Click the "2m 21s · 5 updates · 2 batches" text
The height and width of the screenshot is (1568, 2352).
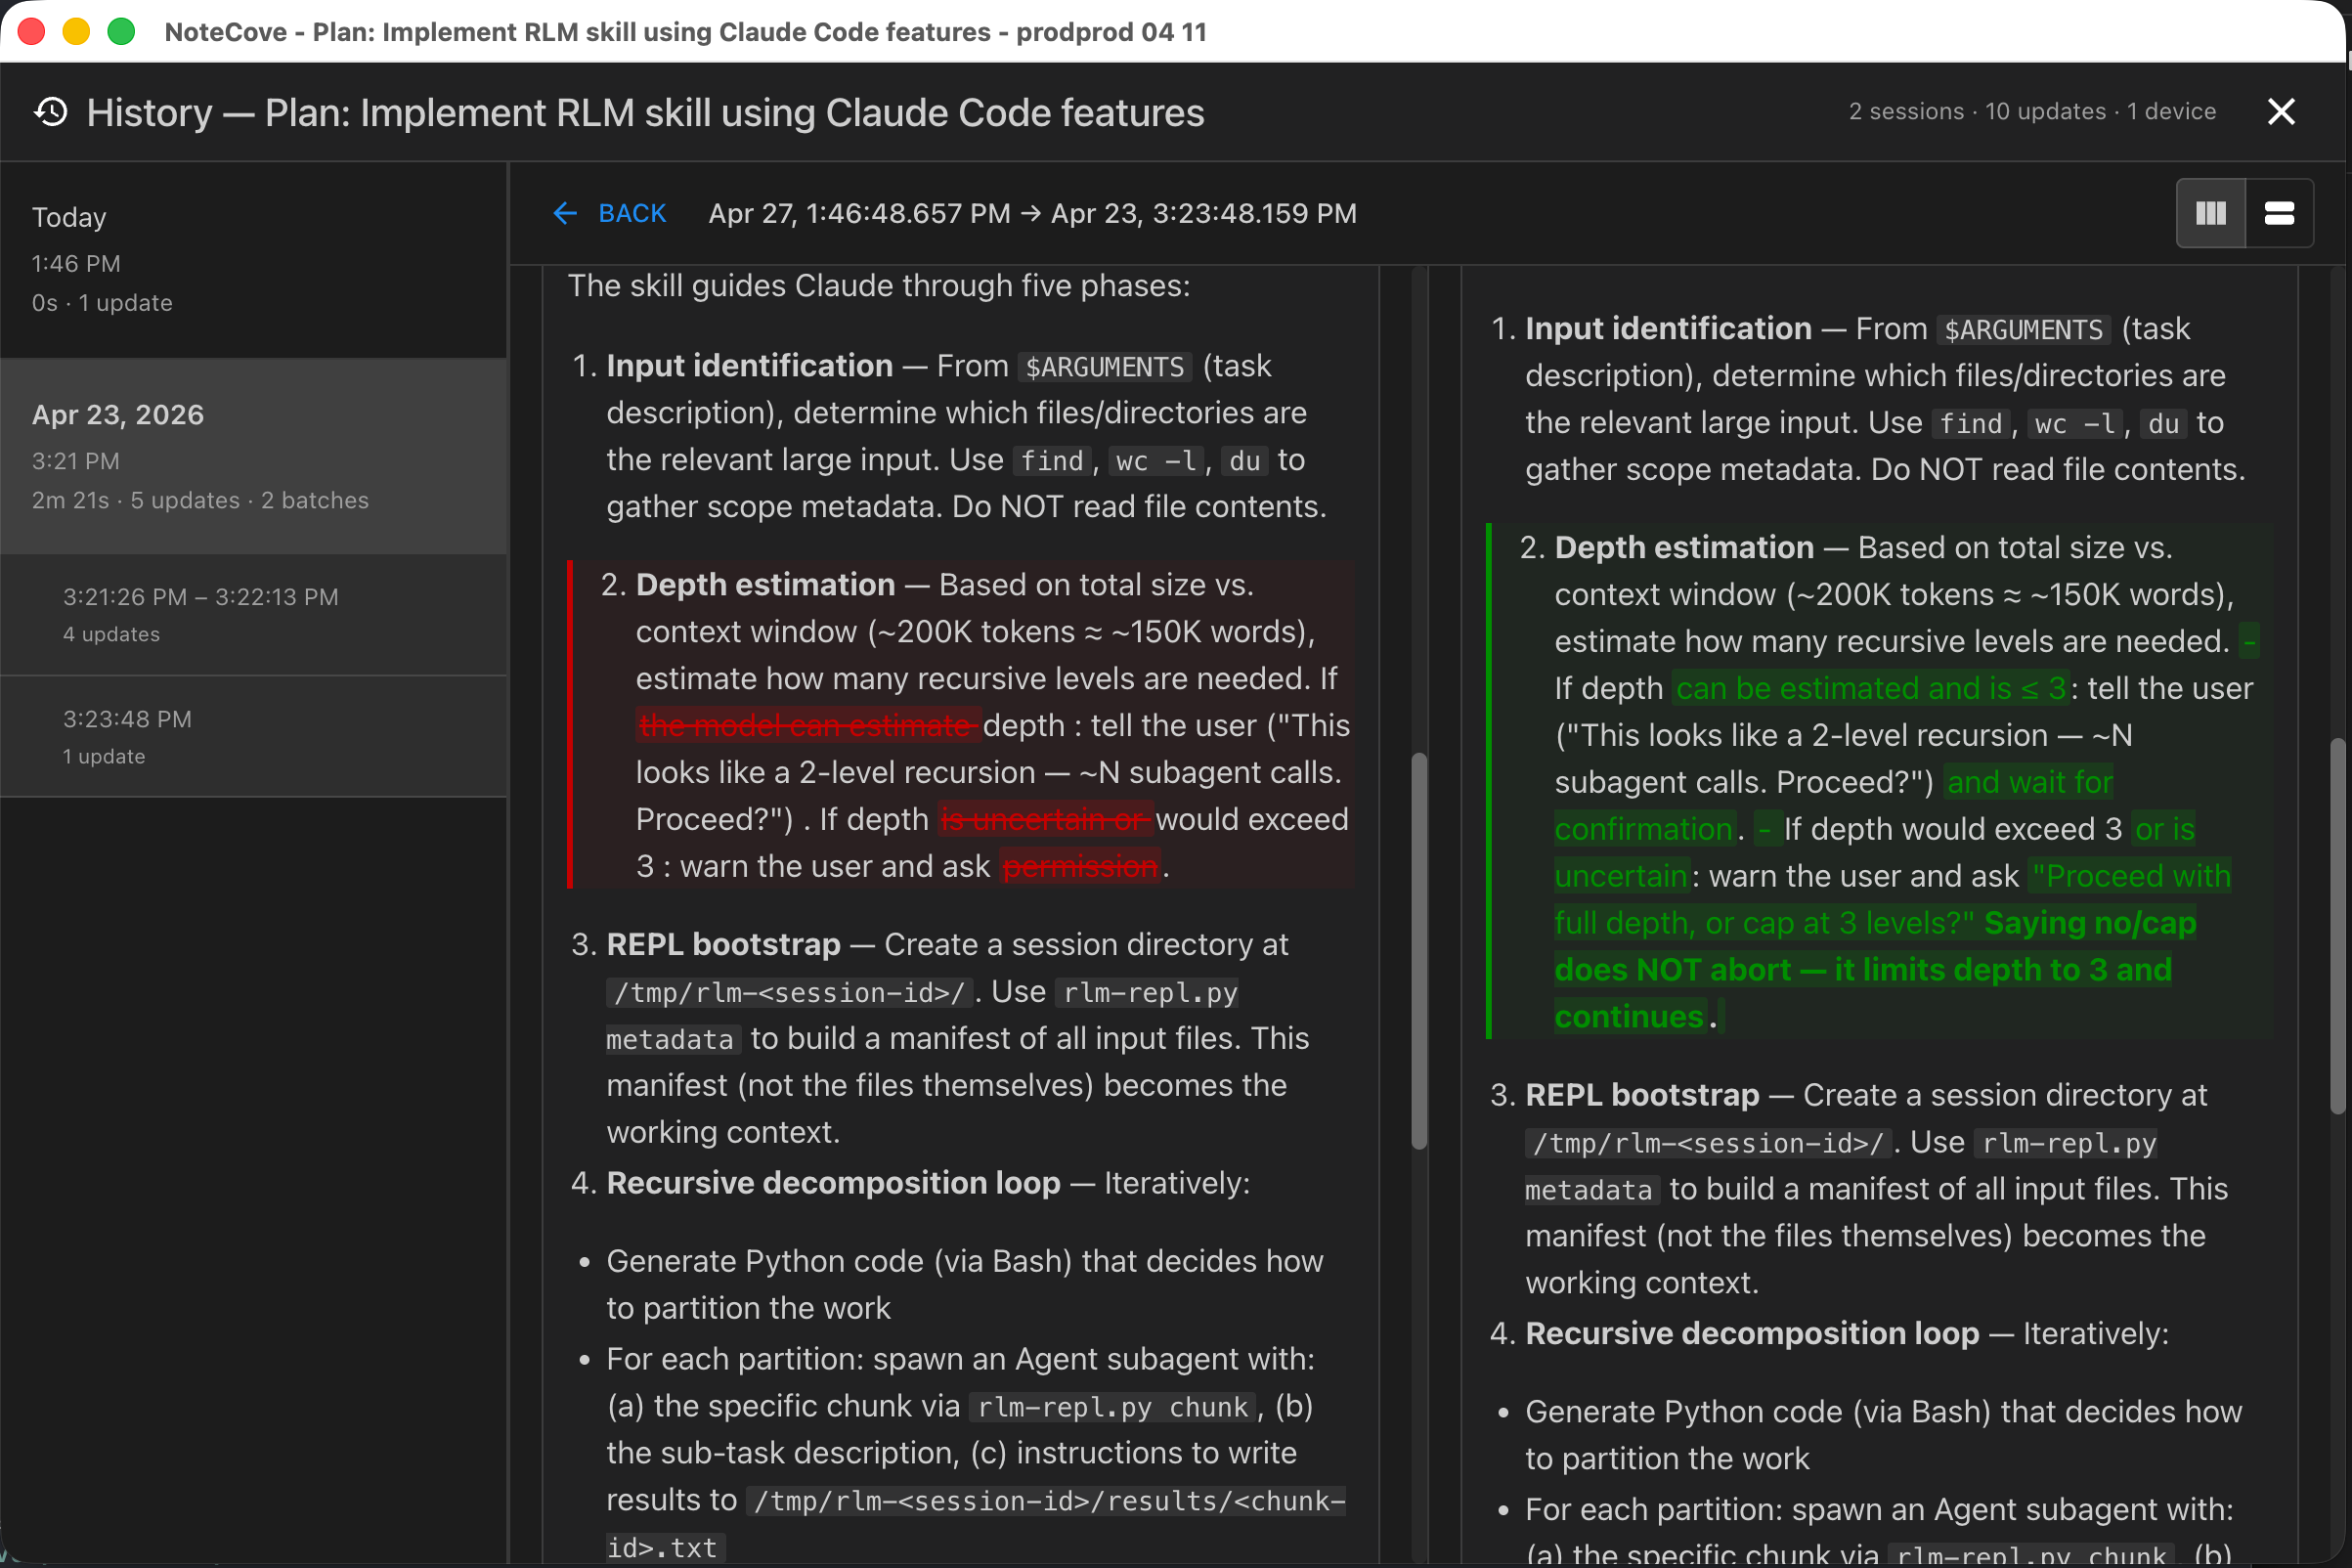tap(200, 500)
